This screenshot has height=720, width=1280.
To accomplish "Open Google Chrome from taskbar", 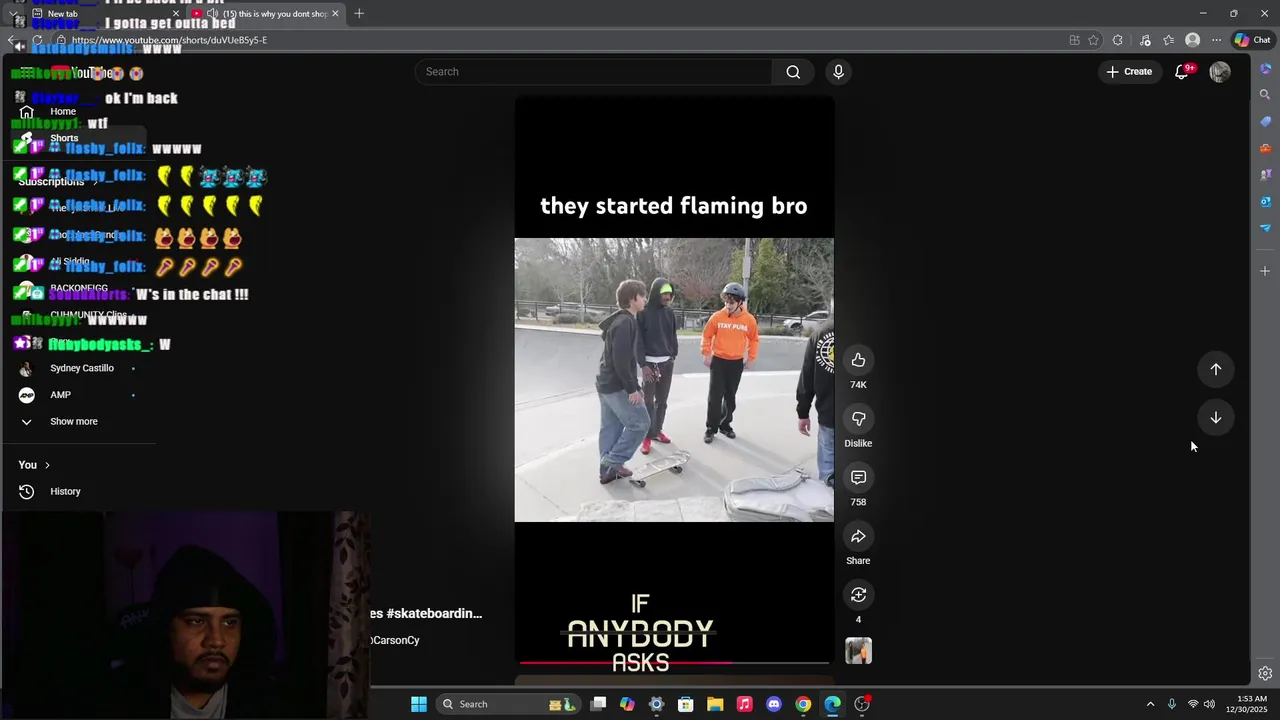I will 803,704.
